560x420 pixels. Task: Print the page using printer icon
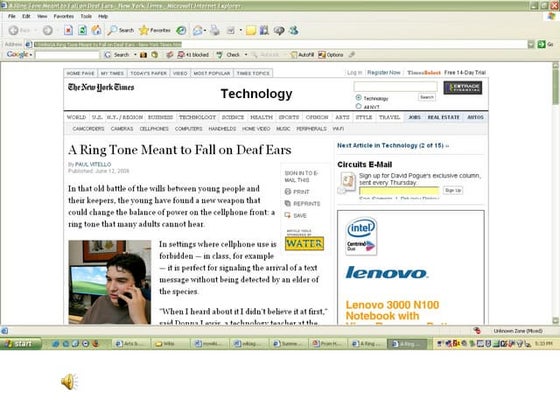click(x=215, y=31)
